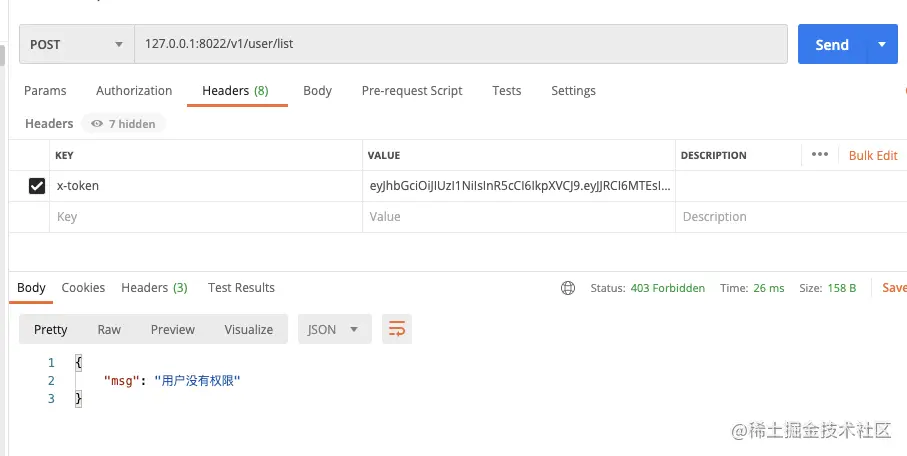Expand the Send button dropdown arrow

(881, 44)
